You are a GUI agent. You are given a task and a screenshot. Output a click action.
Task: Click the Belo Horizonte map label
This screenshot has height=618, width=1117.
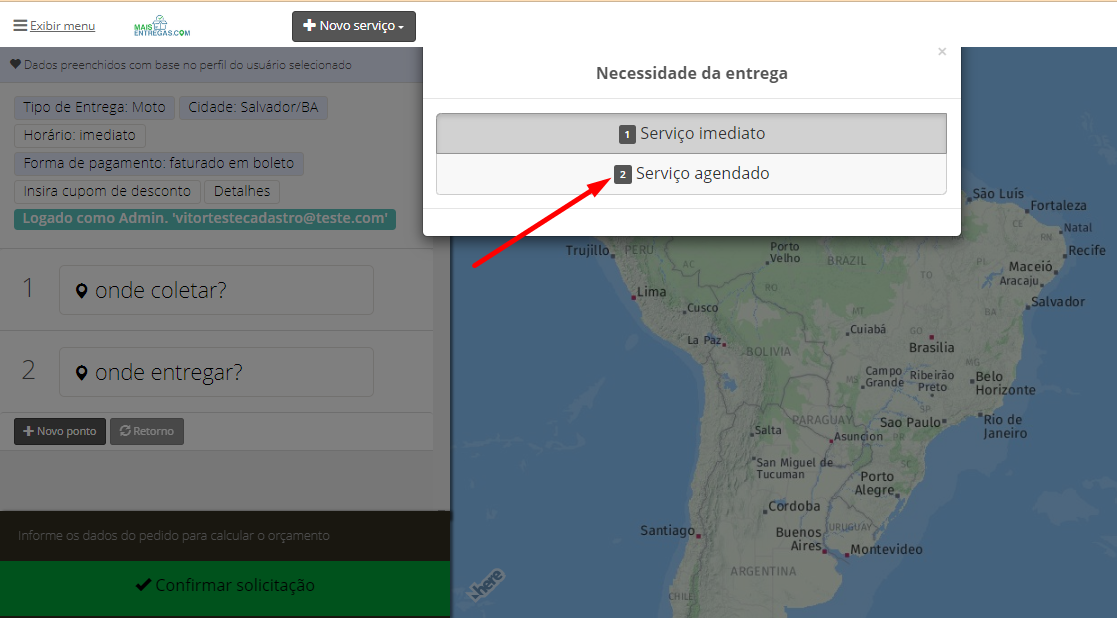coord(1005,383)
